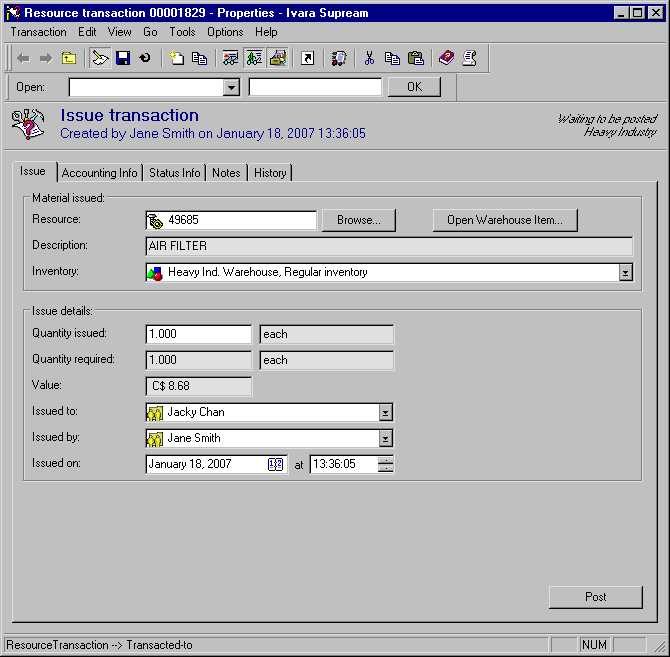Switch to the History tab
The height and width of the screenshot is (657, 670).
tap(270, 173)
